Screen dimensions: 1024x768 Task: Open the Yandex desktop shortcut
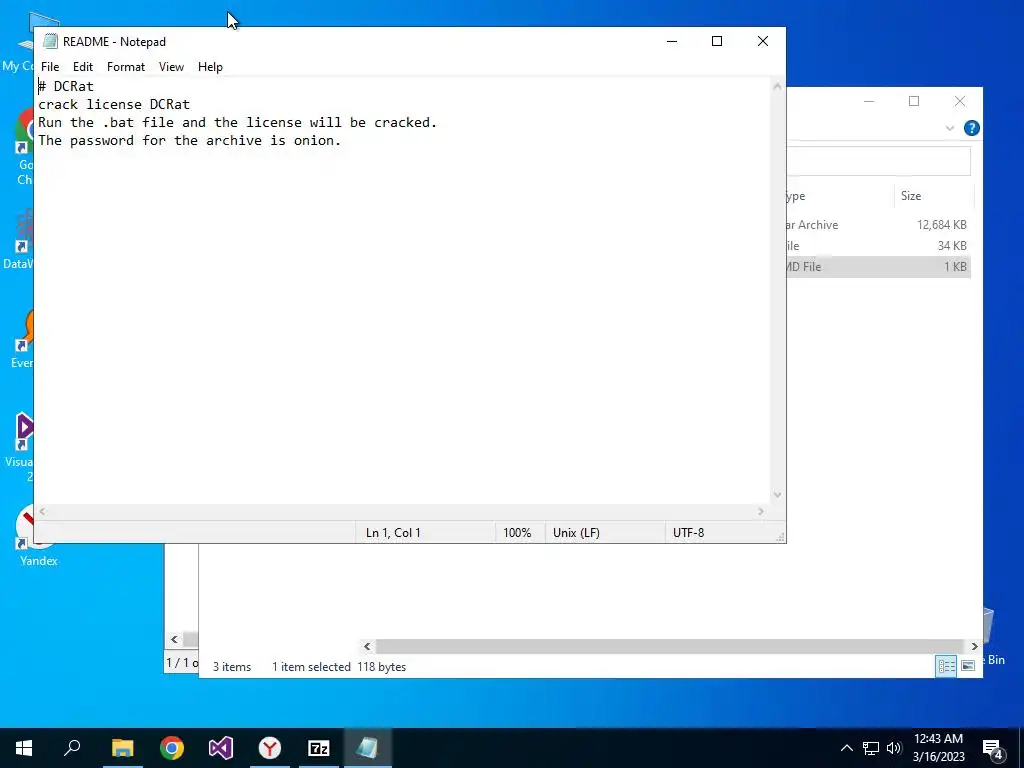click(x=37, y=536)
